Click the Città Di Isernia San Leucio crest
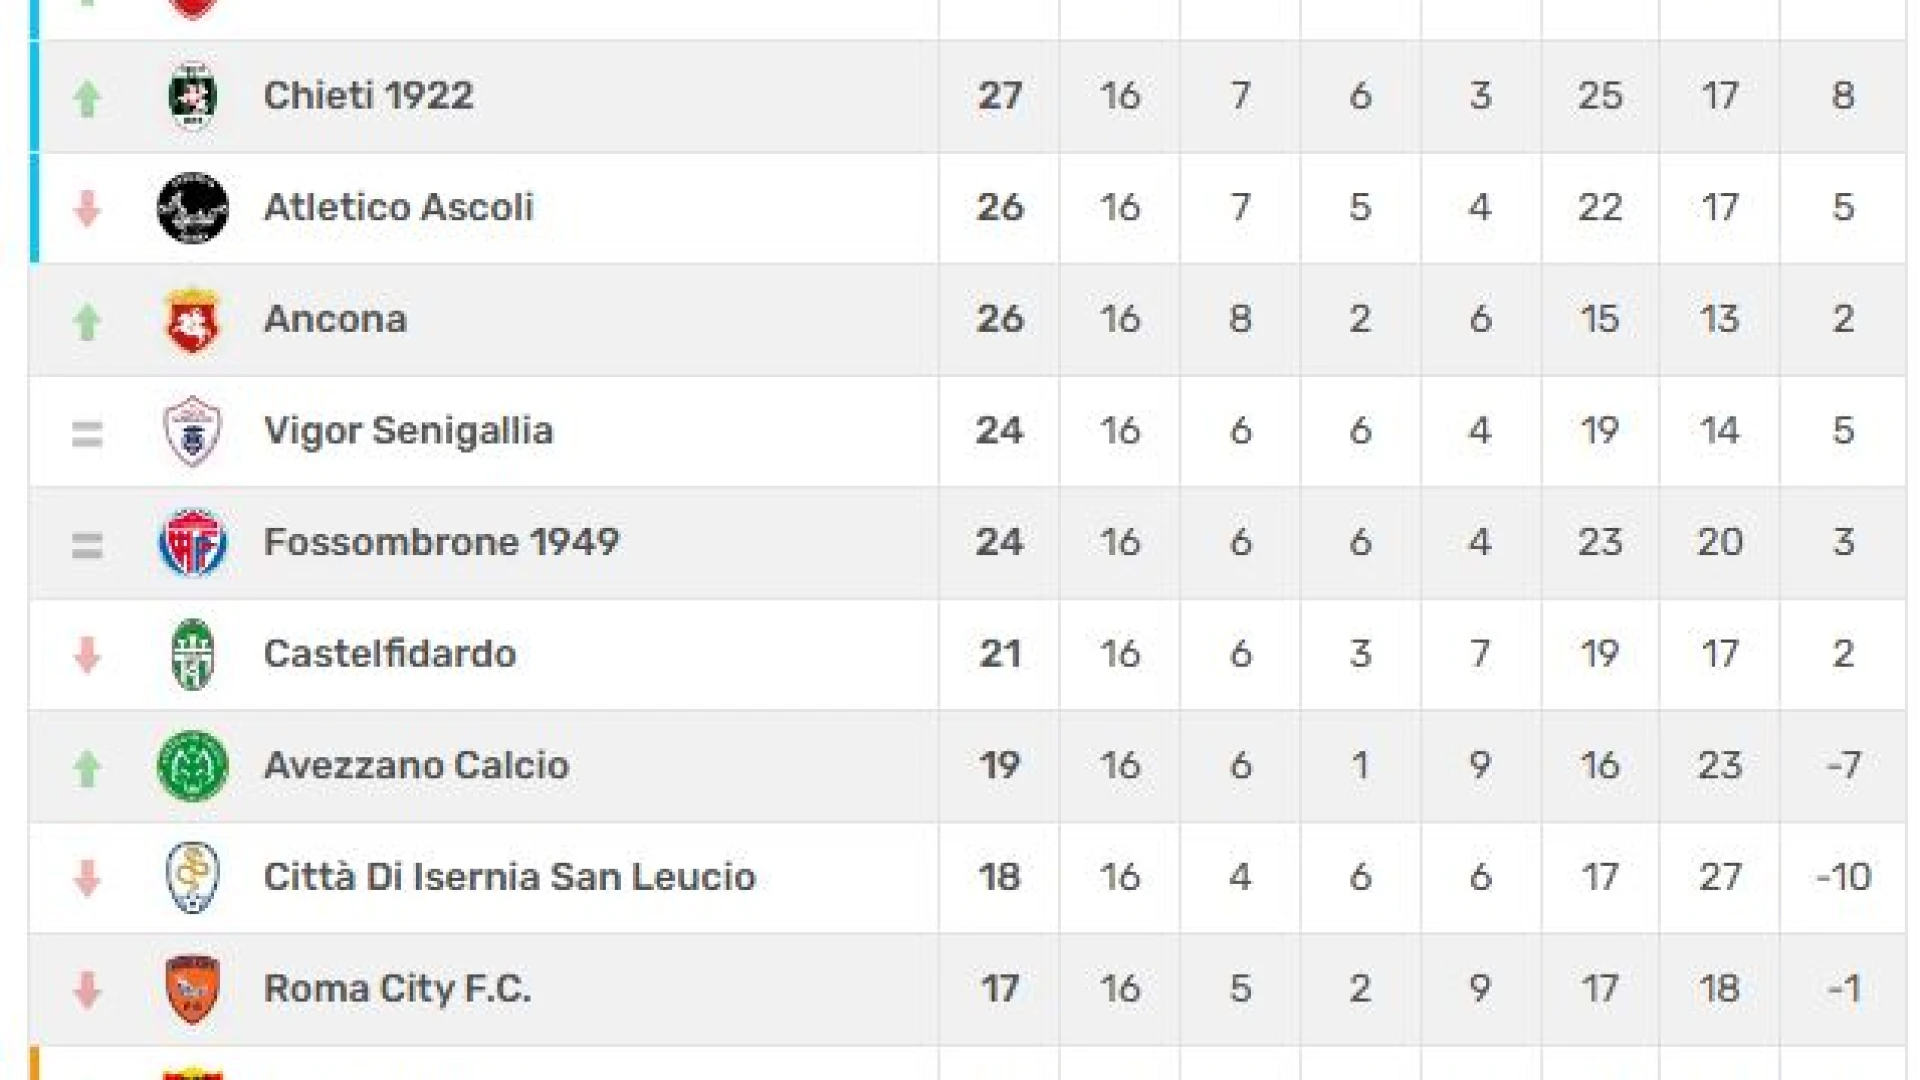 [193, 878]
